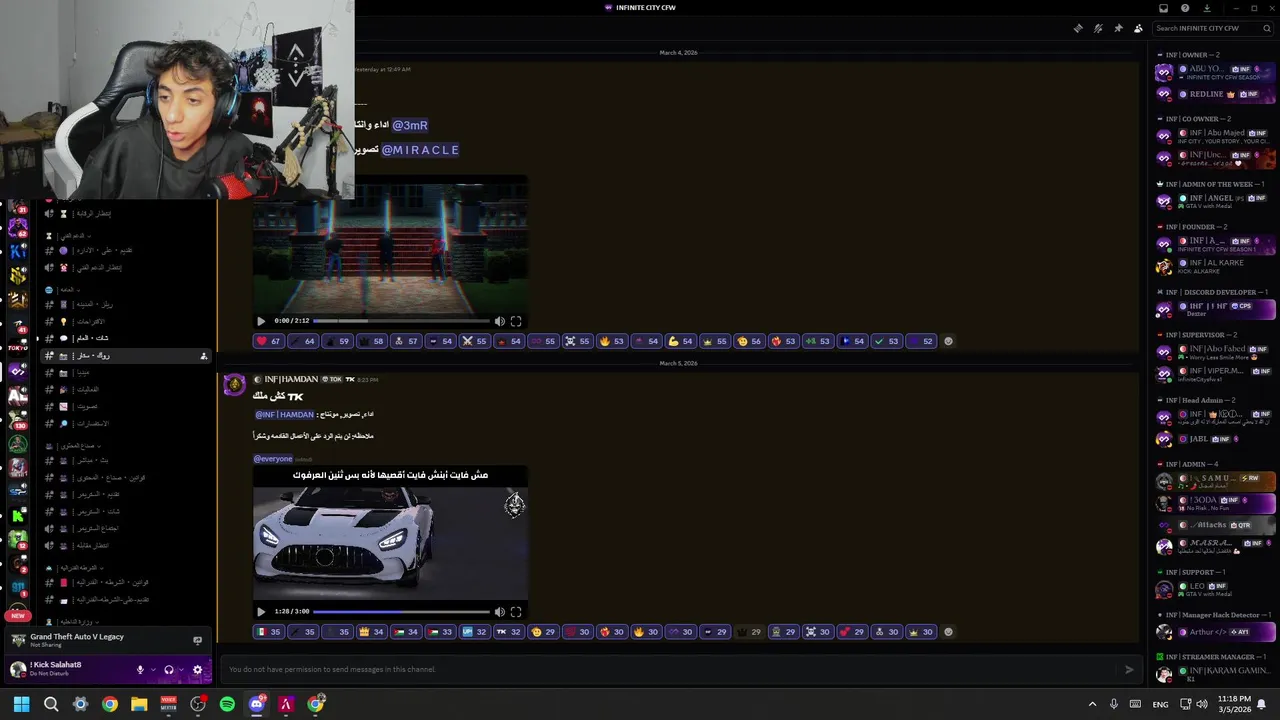Seek within the 2:12 video progress bar

coord(401,321)
